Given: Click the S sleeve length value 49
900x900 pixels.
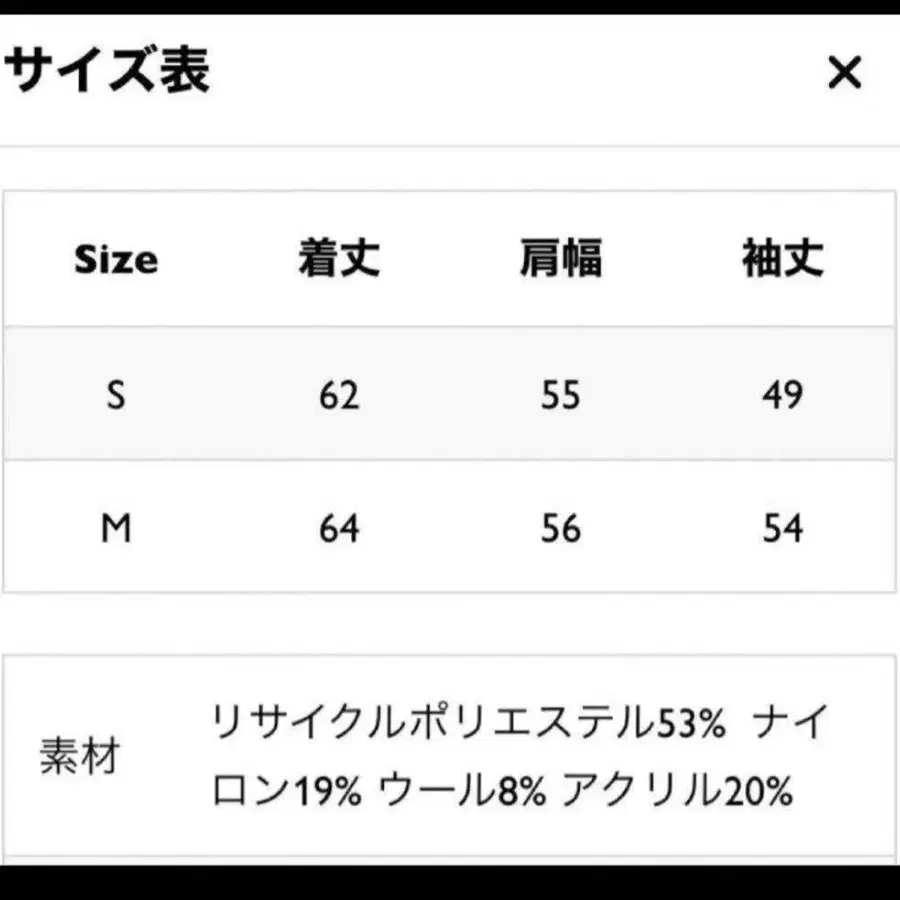Looking at the screenshot, I should [782, 395].
